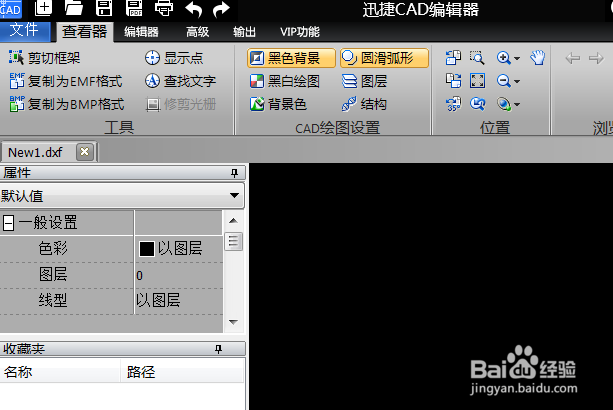Click the browse forward arrow

(596, 59)
